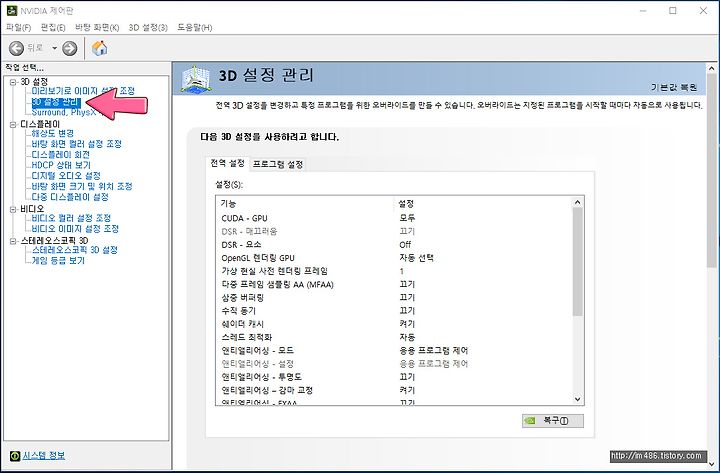Click the system info icon next to 시스템 정보
The image size is (720, 473).
click(15, 456)
